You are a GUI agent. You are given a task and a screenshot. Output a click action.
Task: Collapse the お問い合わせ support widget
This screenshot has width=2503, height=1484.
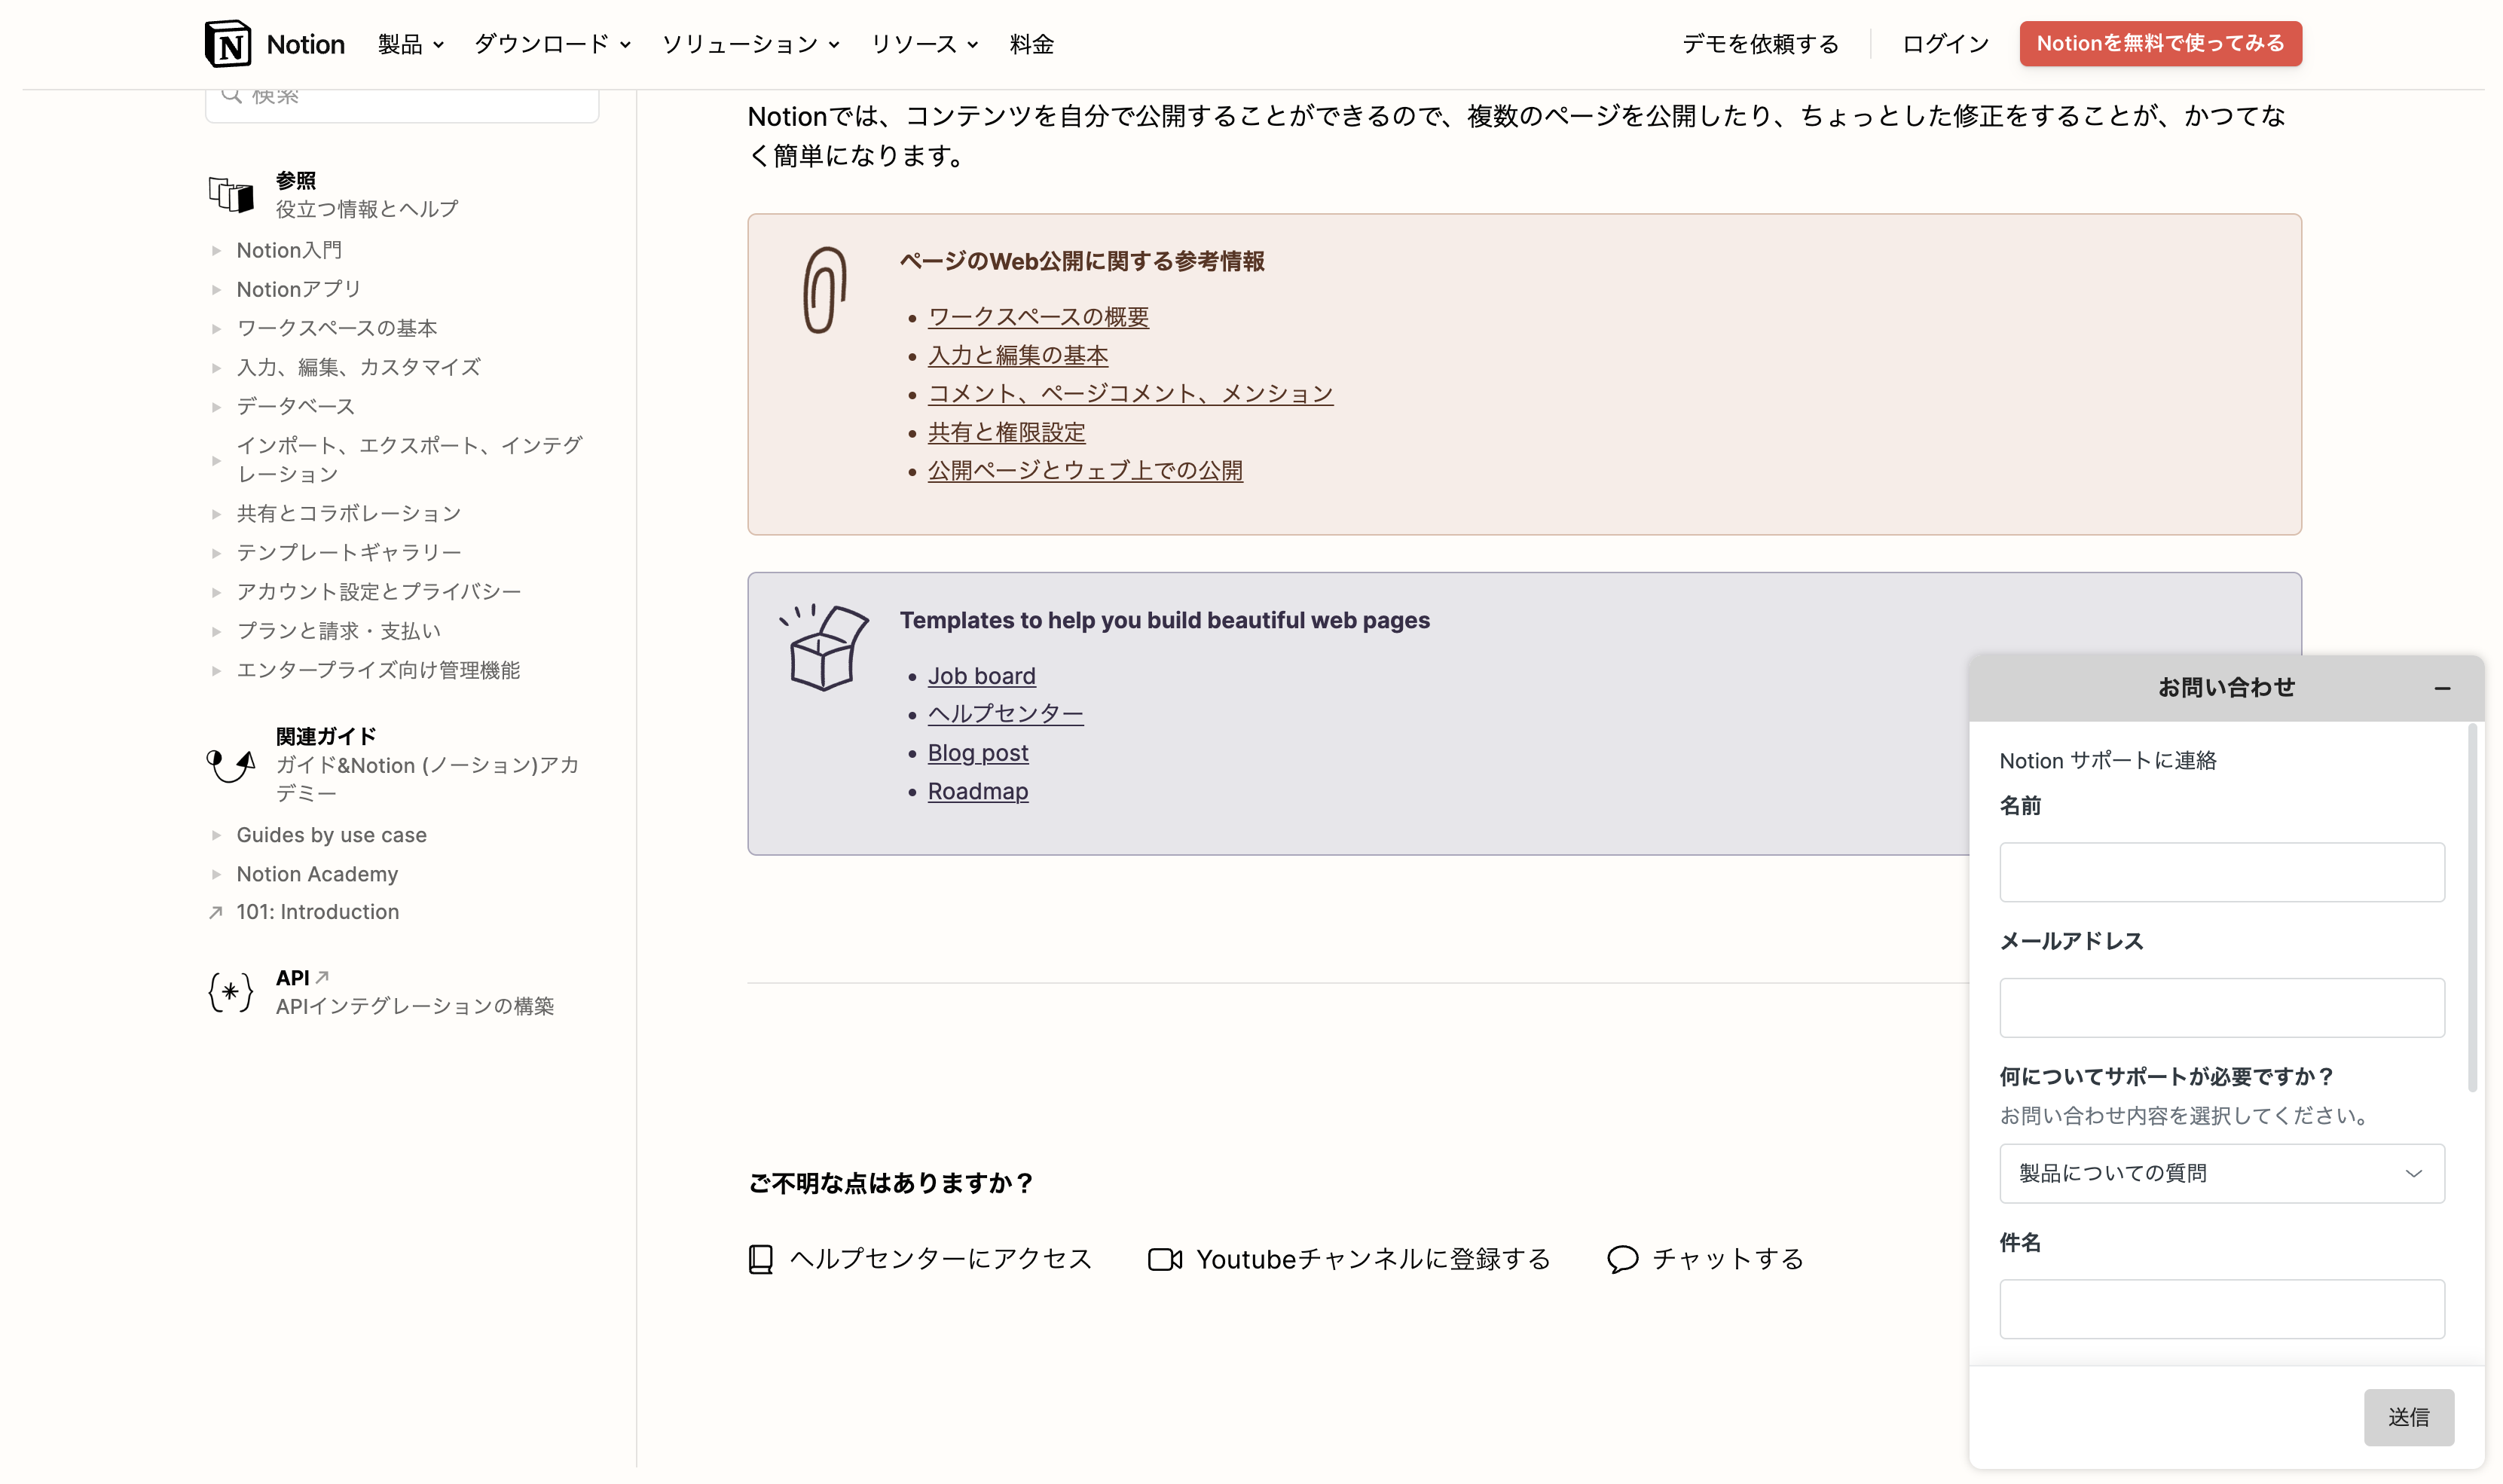coord(2444,688)
